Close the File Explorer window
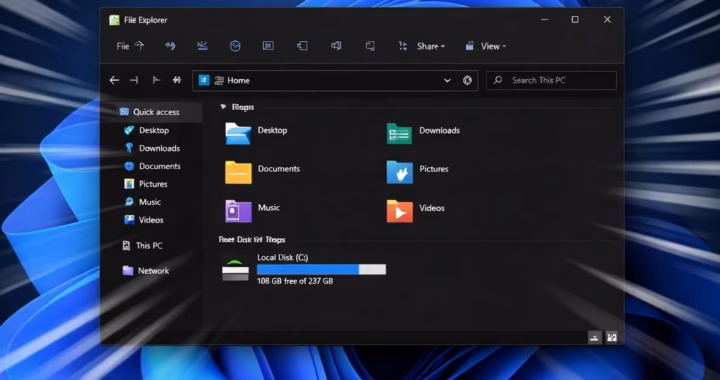This screenshot has width=720, height=380. pyautogui.click(x=607, y=20)
